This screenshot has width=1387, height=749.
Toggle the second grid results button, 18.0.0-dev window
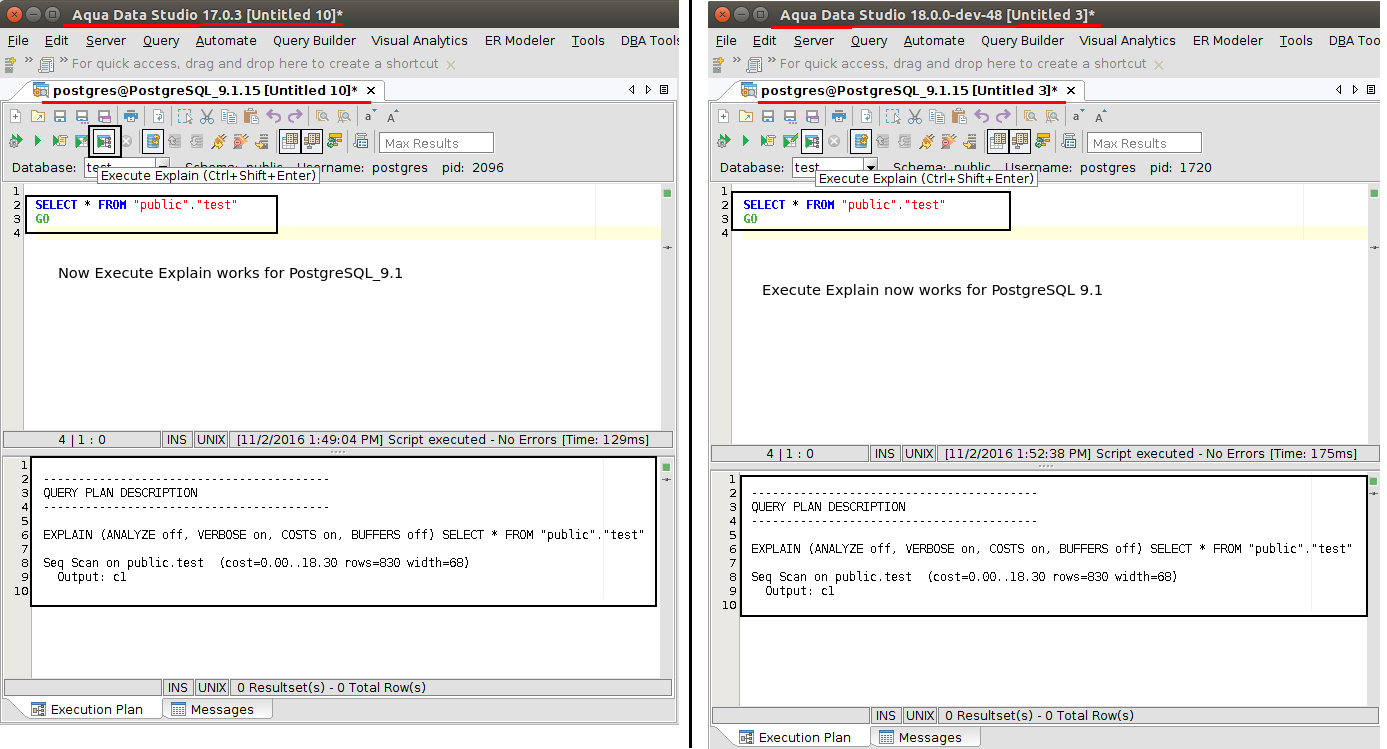1020,142
